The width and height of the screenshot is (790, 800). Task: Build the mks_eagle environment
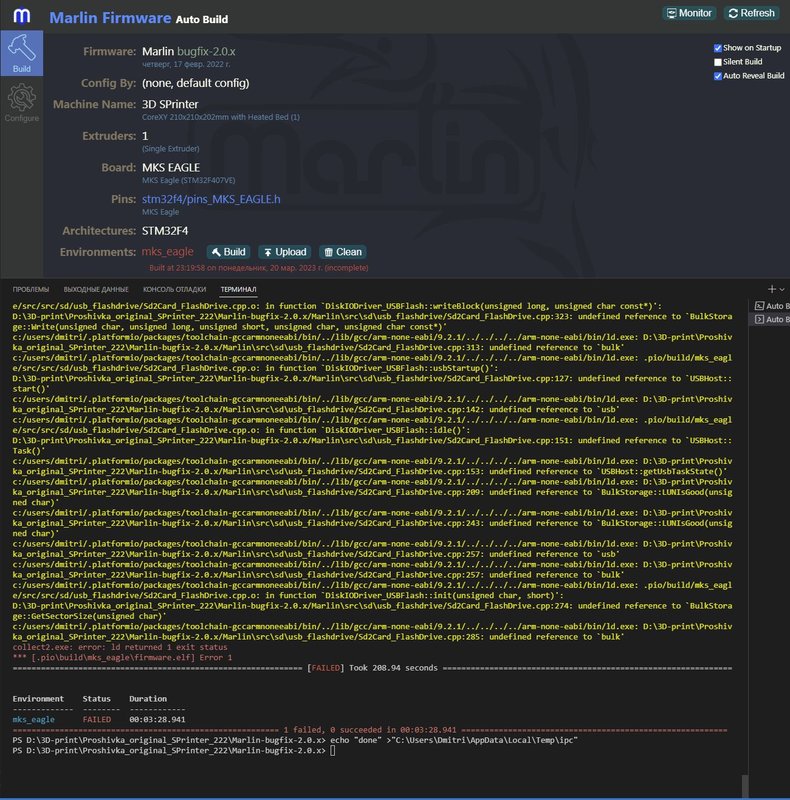(x=228, y=252)
